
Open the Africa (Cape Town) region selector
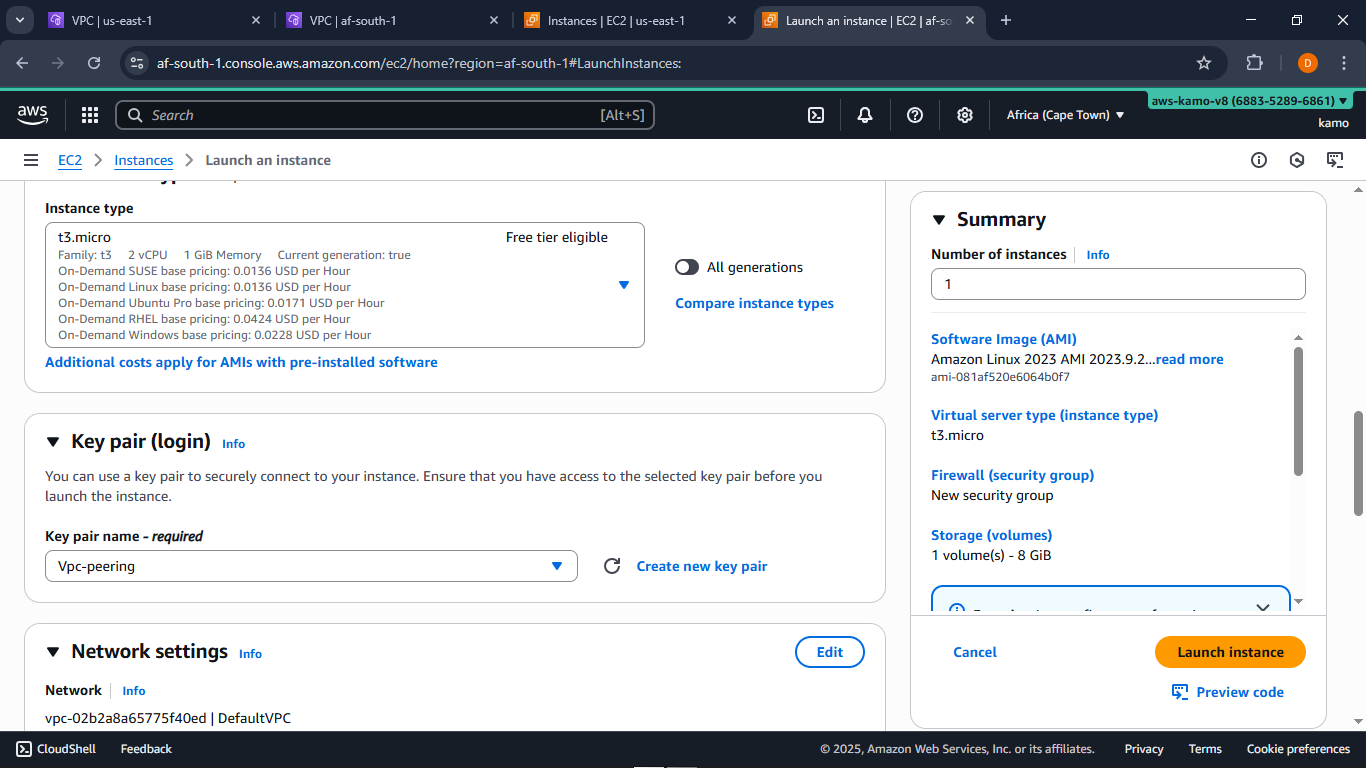click(x=1065, y=114)
